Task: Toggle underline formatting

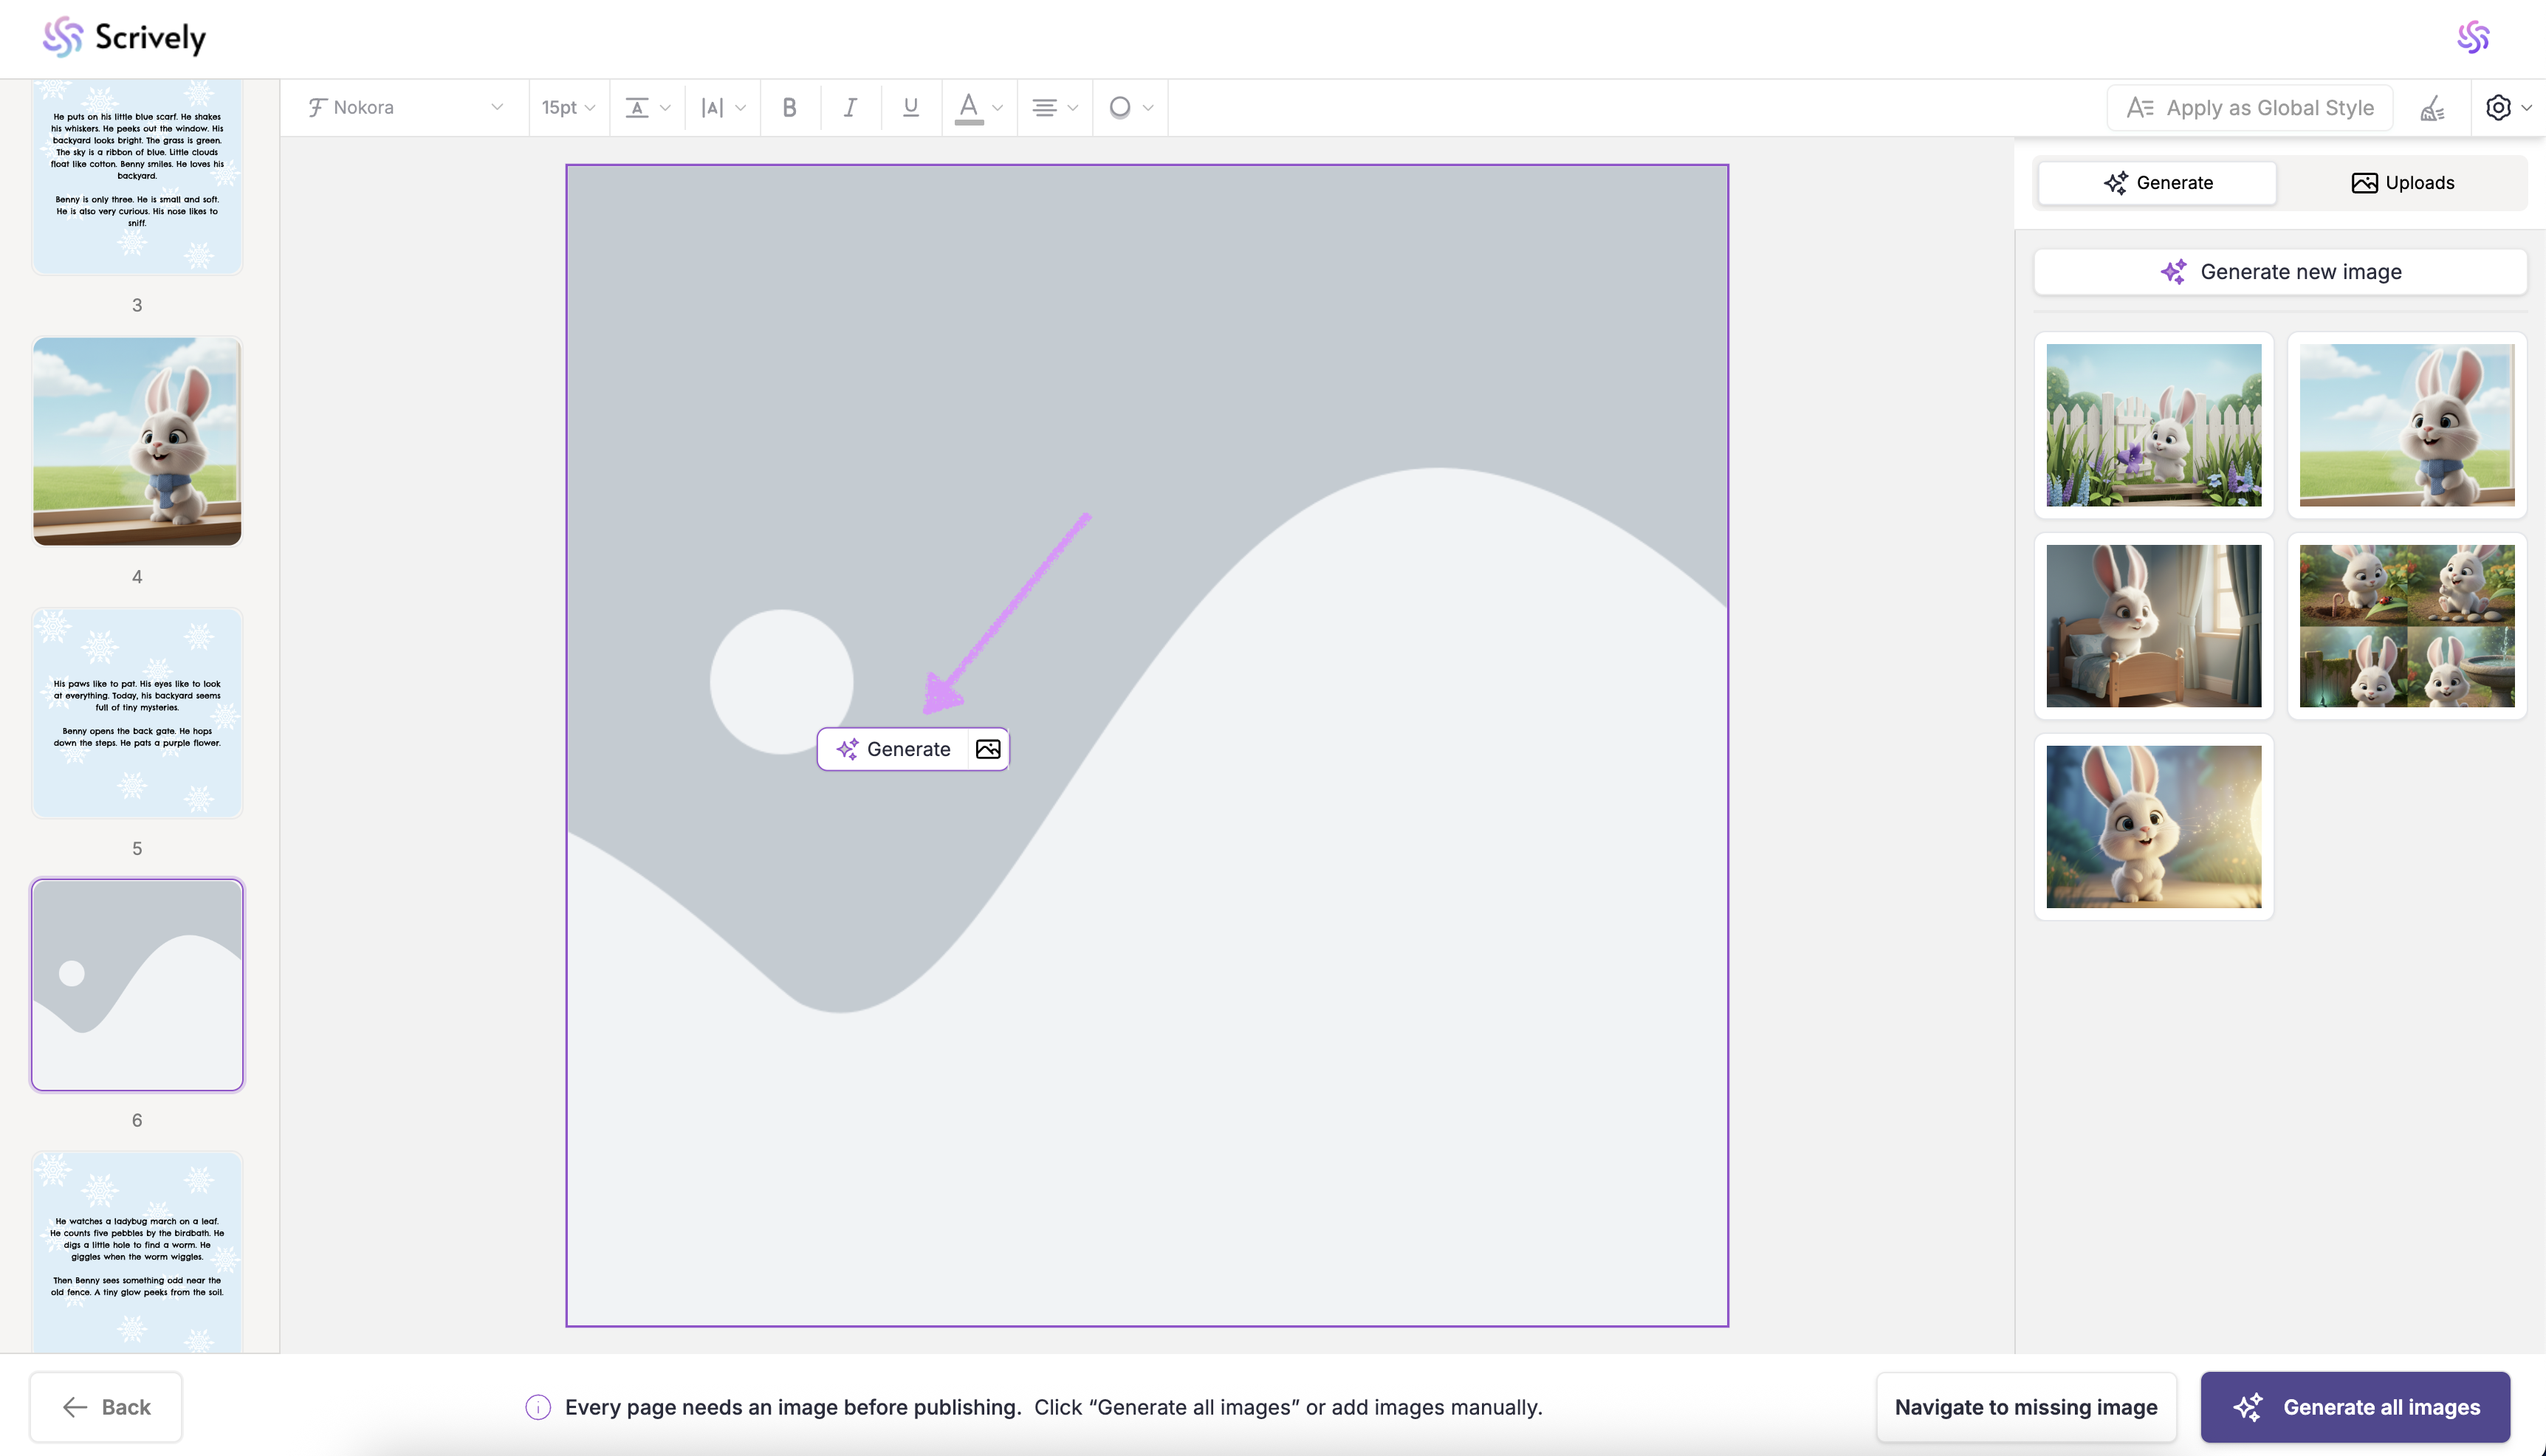Action: tap(910, 107)
